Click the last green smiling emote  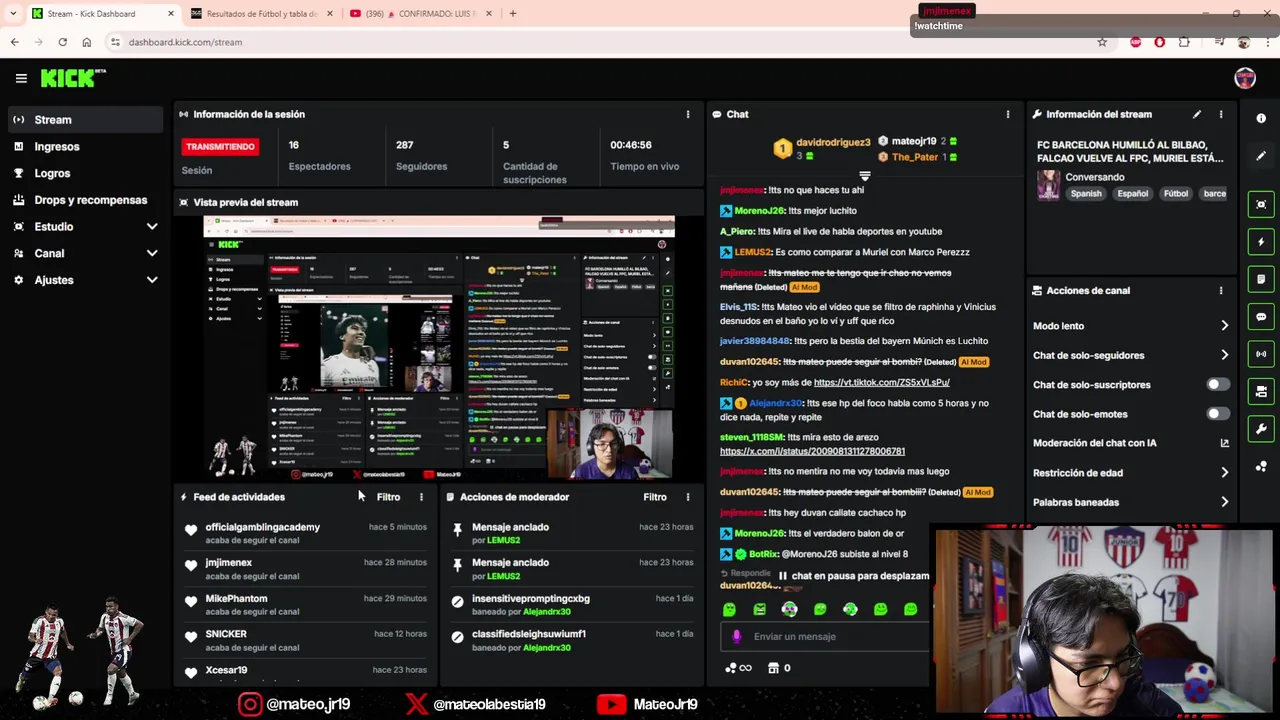(x=910, y=609)
